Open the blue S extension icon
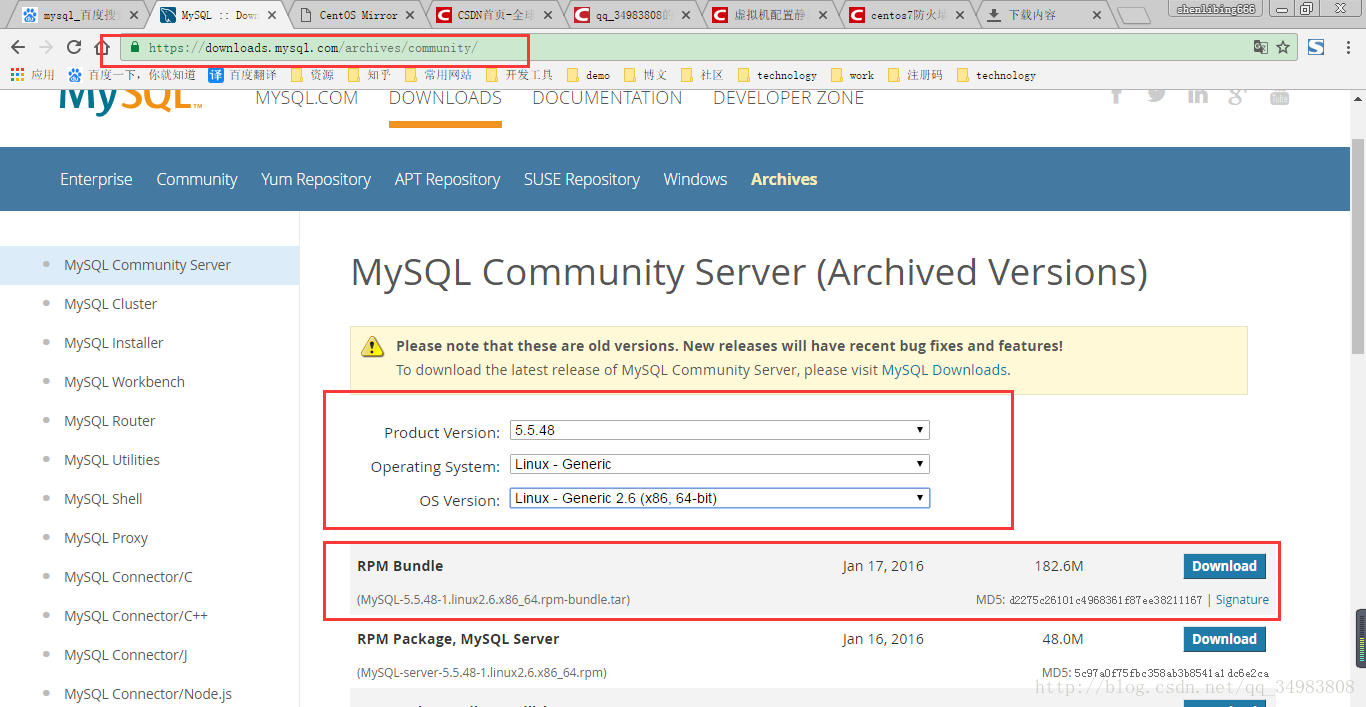This screenshot has height=707, width=1366. pyautogui.click(x=1316, y=47)
